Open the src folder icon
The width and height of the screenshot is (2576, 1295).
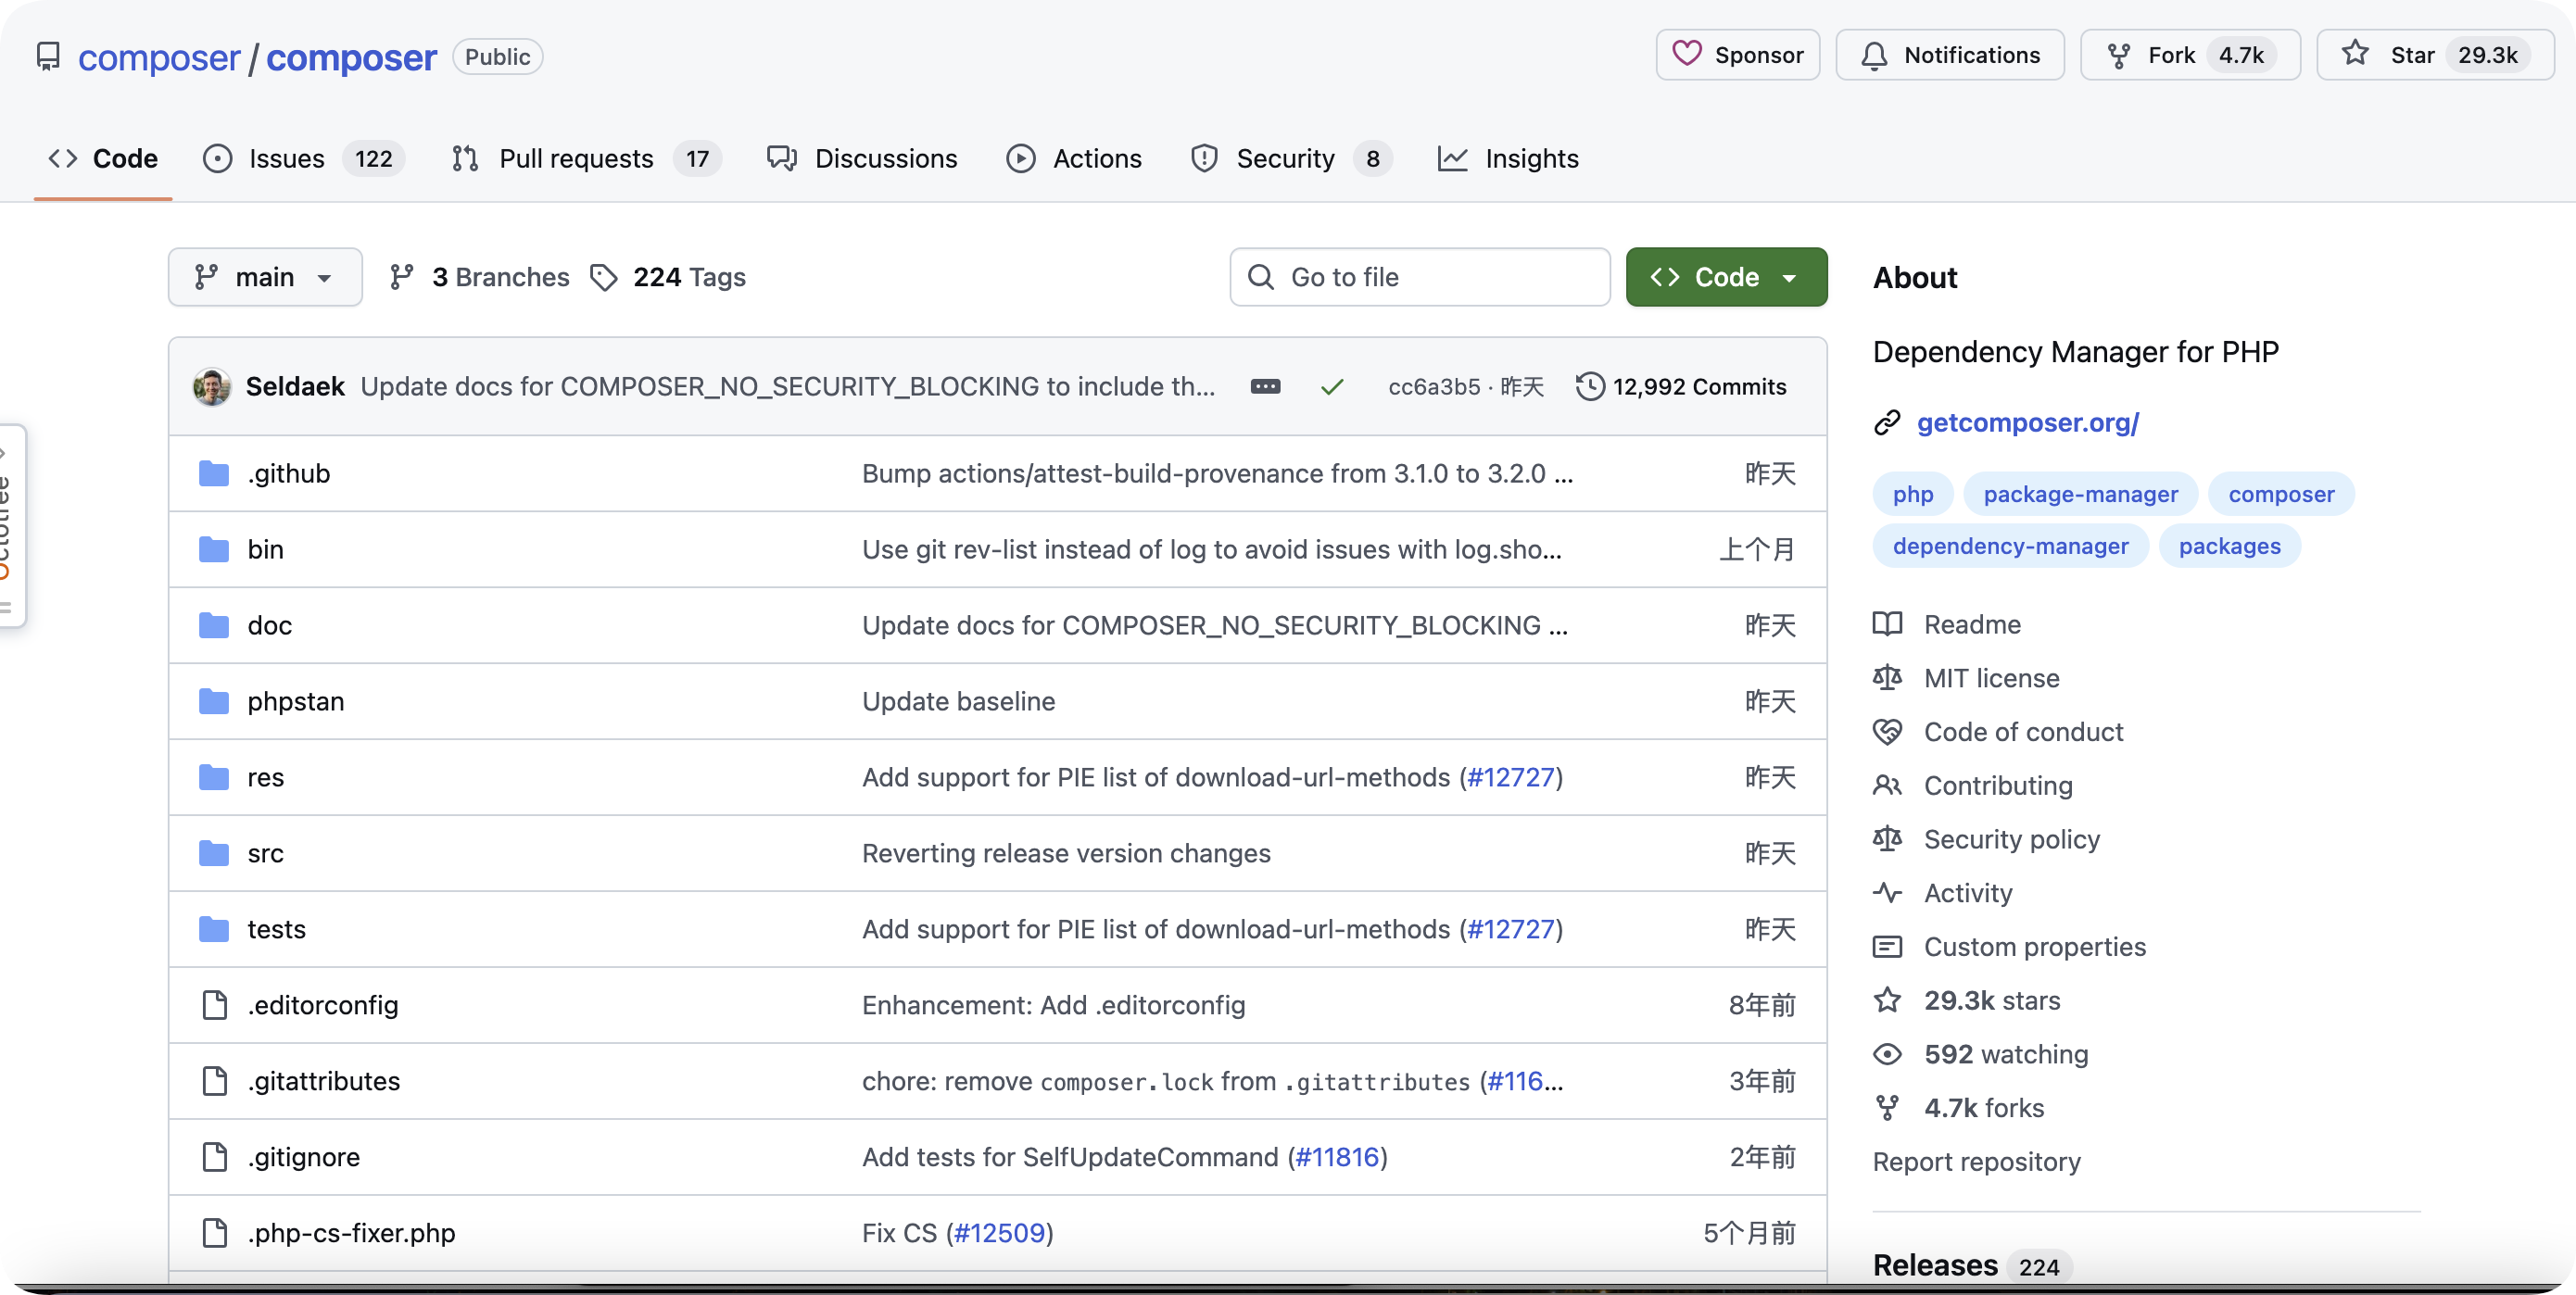point(213,853)
